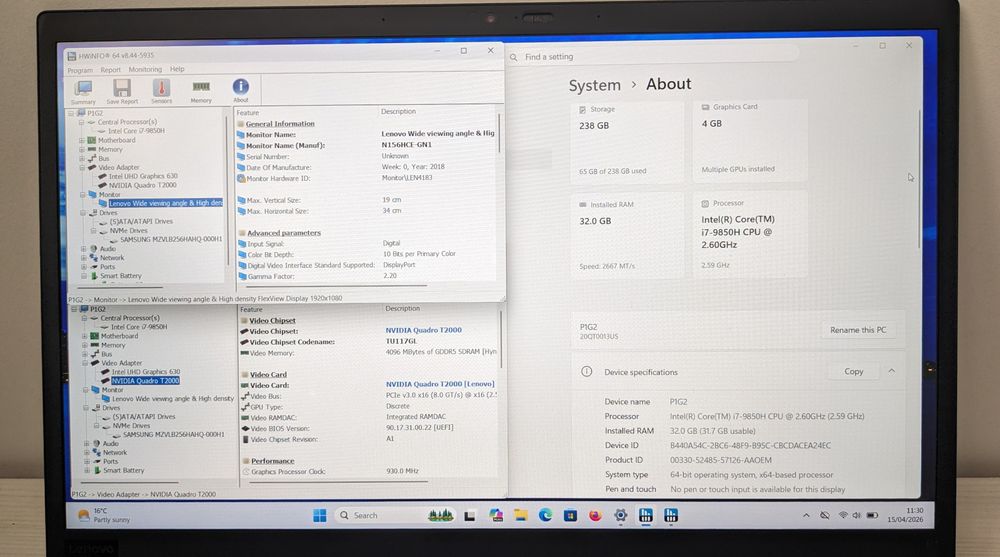Open the taskbar clock and date

click(x=907, y=515)
